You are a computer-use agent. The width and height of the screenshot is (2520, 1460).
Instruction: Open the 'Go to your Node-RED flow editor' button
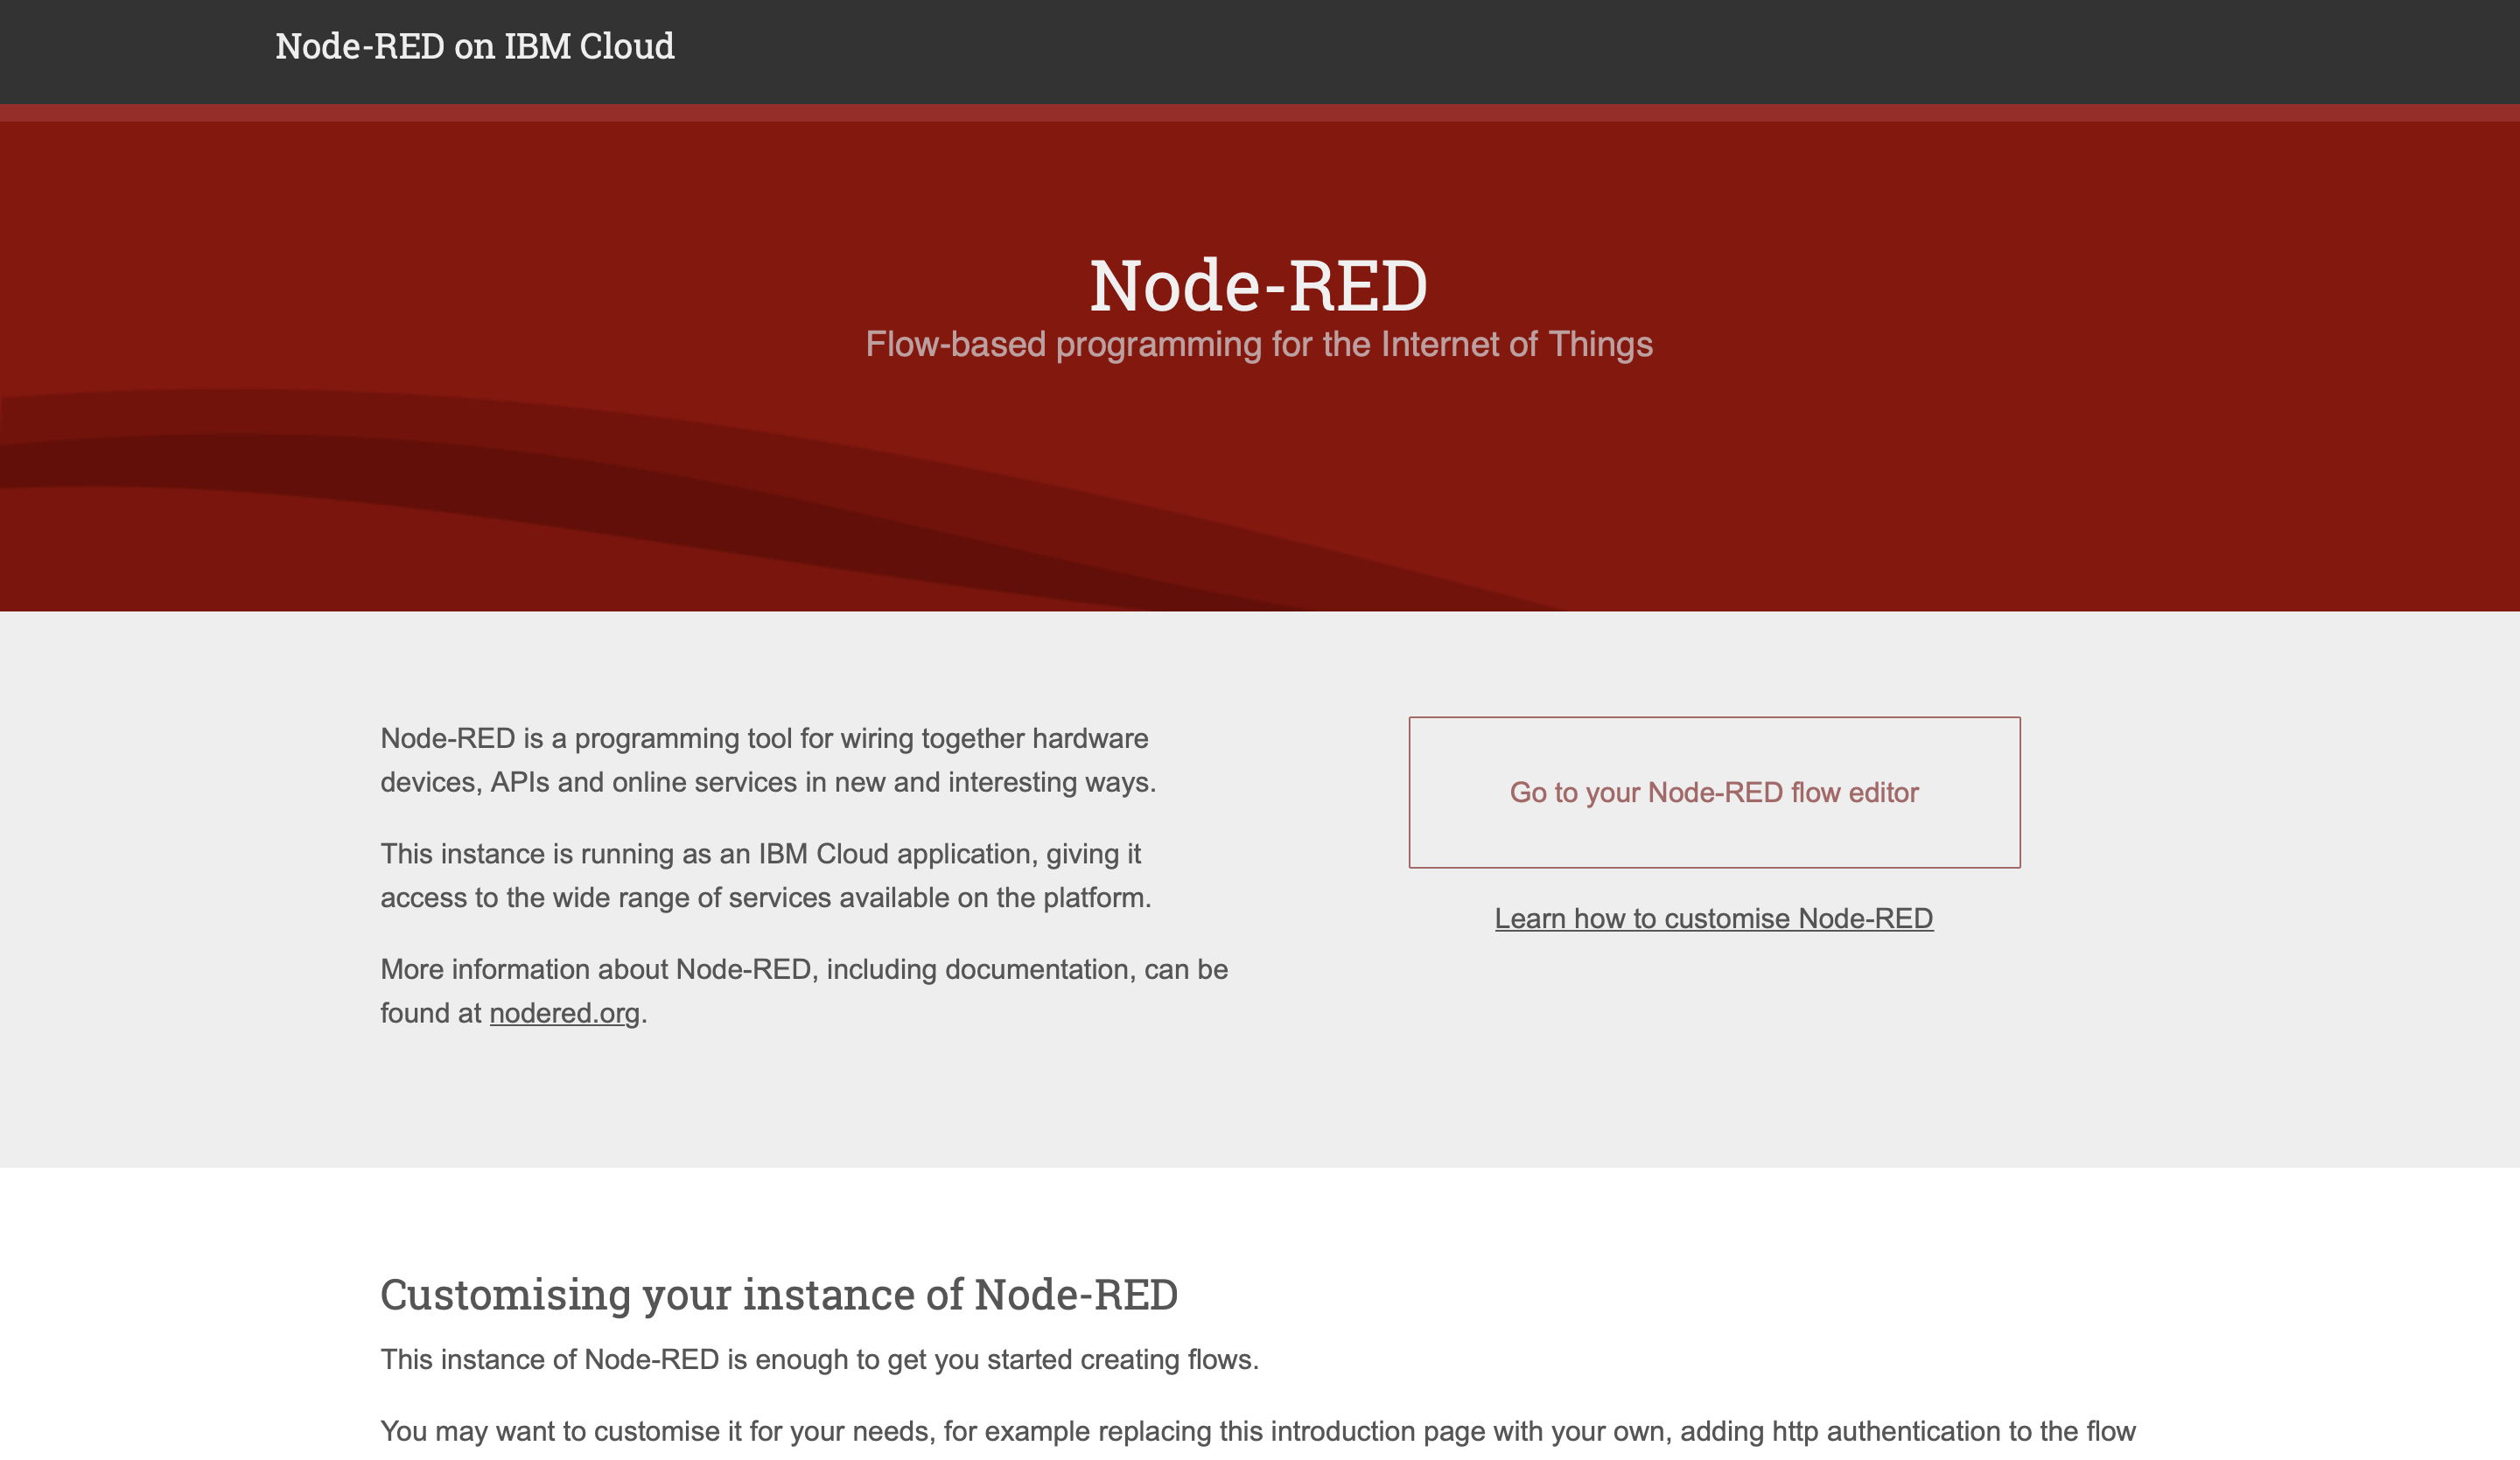(x=1713, y=792)
